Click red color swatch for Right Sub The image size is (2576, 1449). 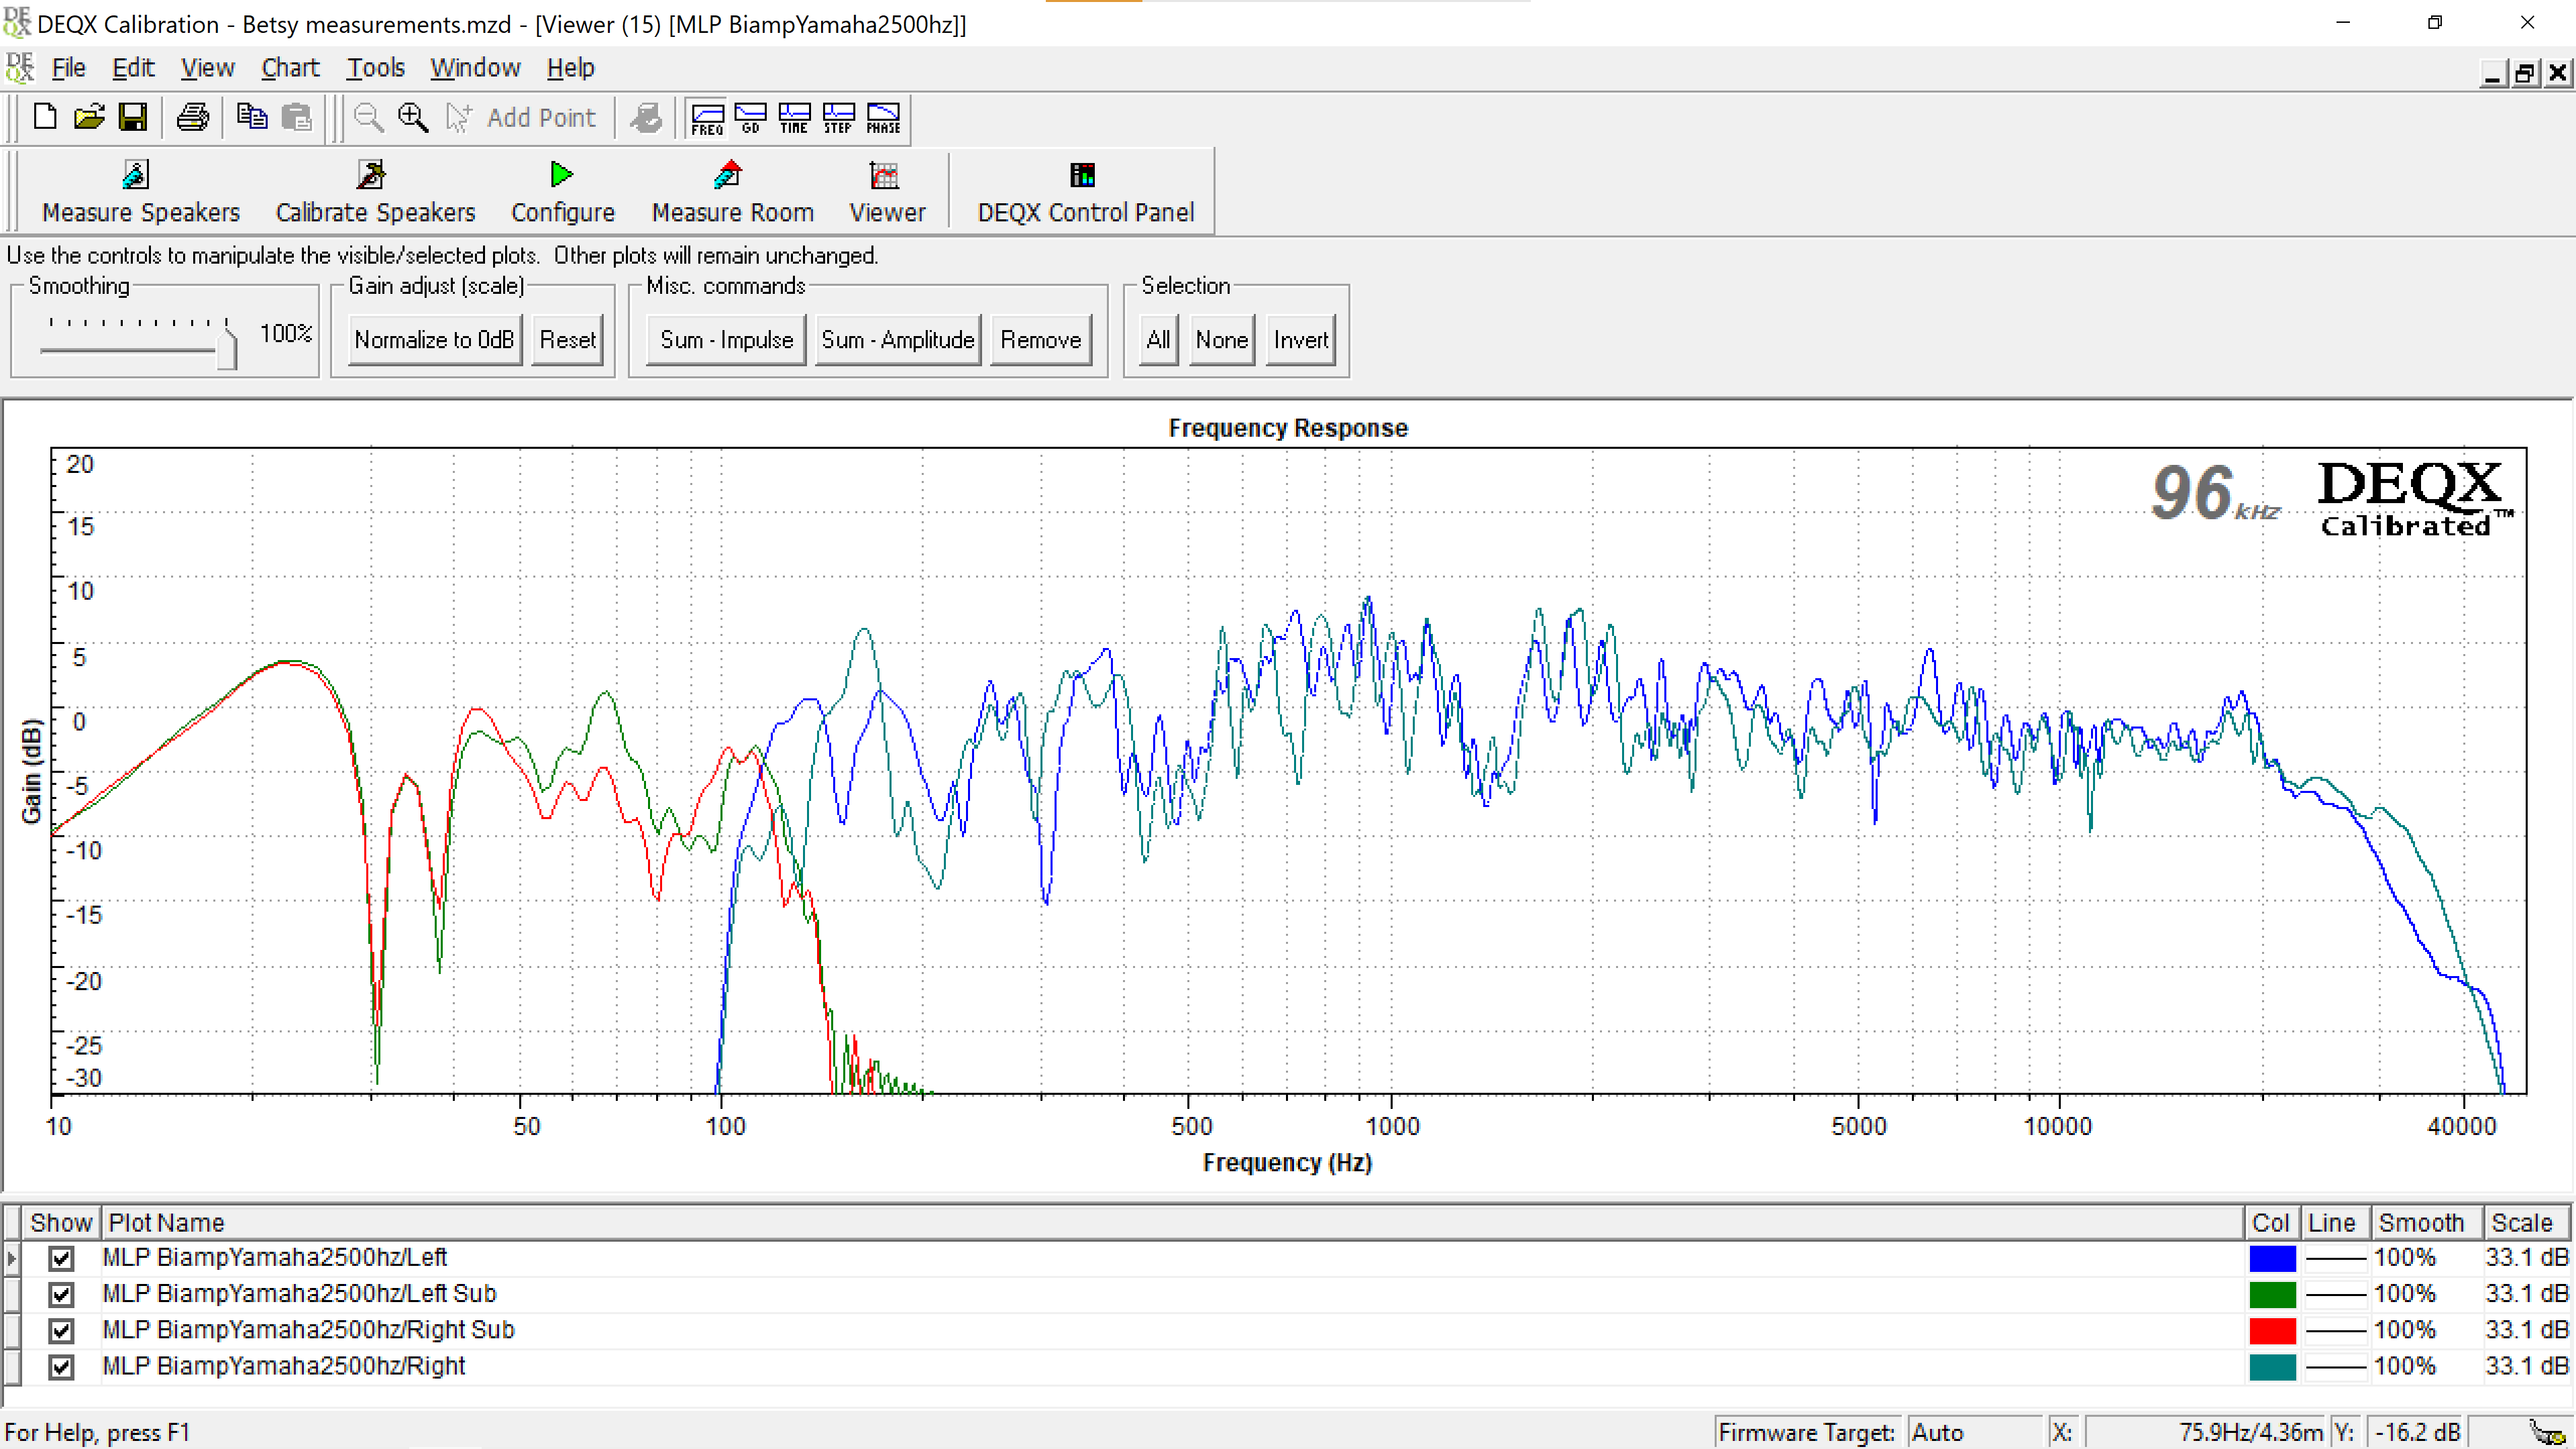(2272, 1330)
